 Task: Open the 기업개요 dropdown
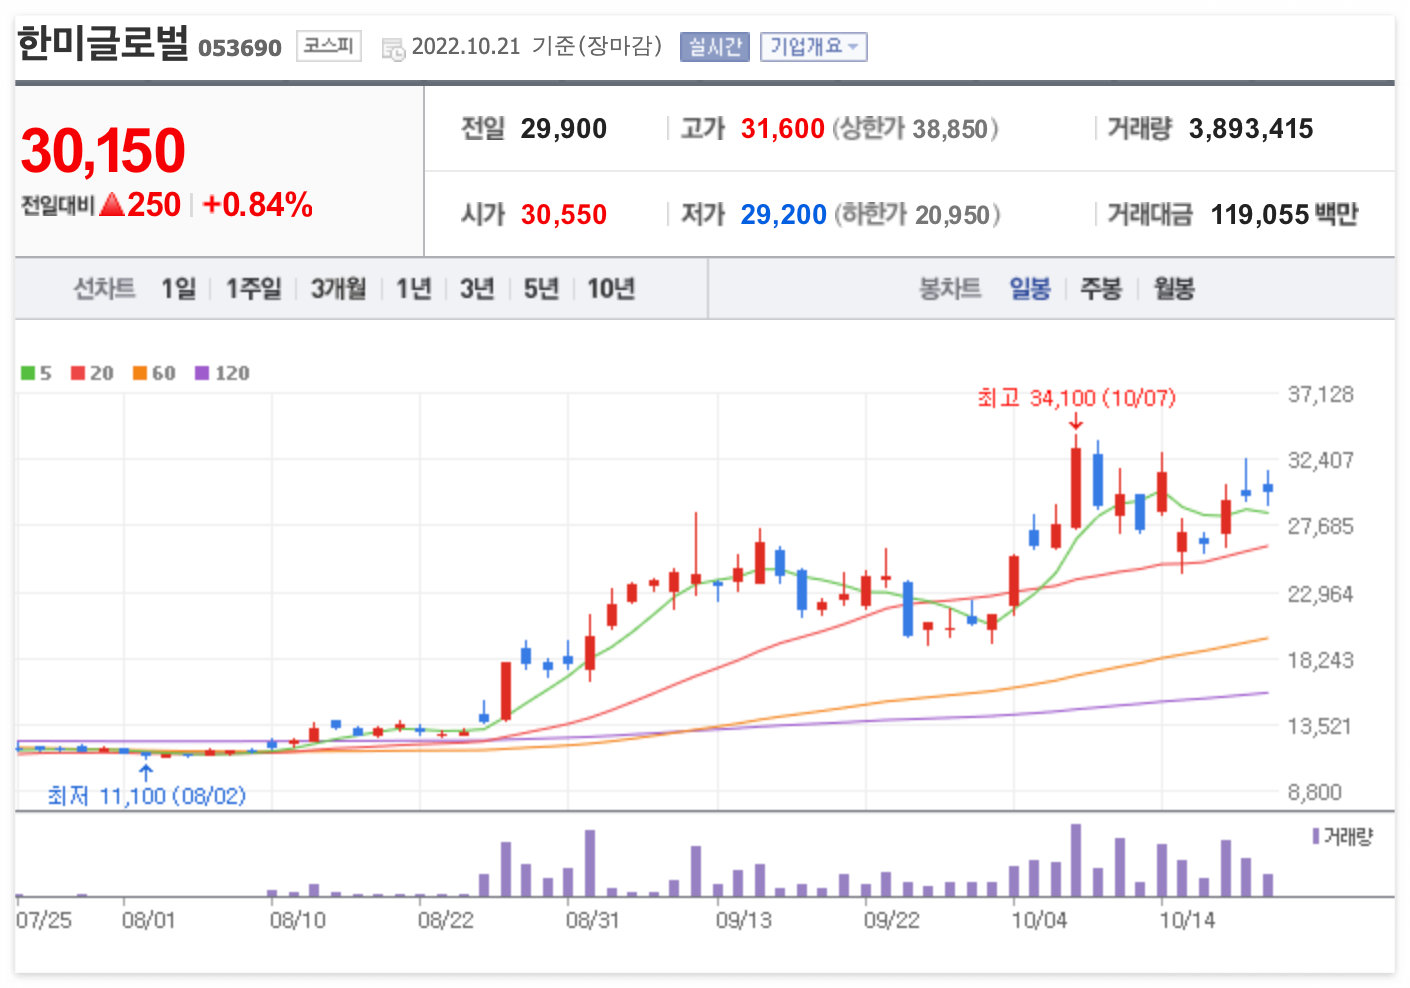(x=813, y=47)
